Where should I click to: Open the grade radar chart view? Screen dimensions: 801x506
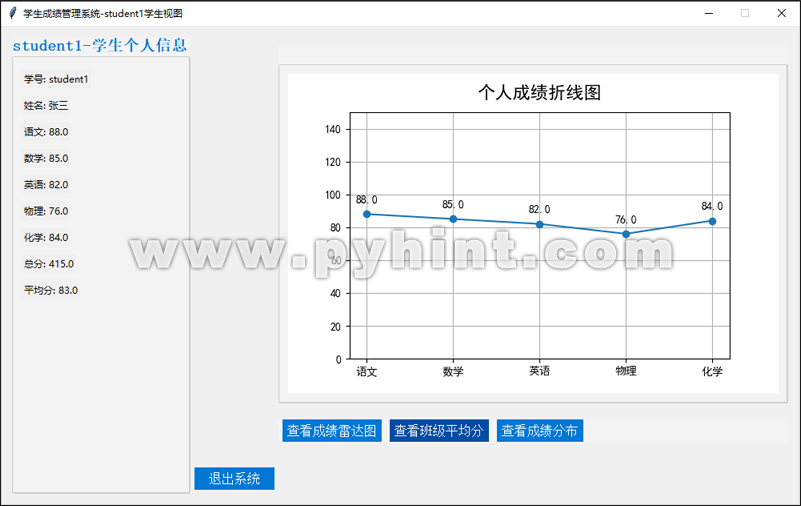pyautogui.click(x=332, y=430)
